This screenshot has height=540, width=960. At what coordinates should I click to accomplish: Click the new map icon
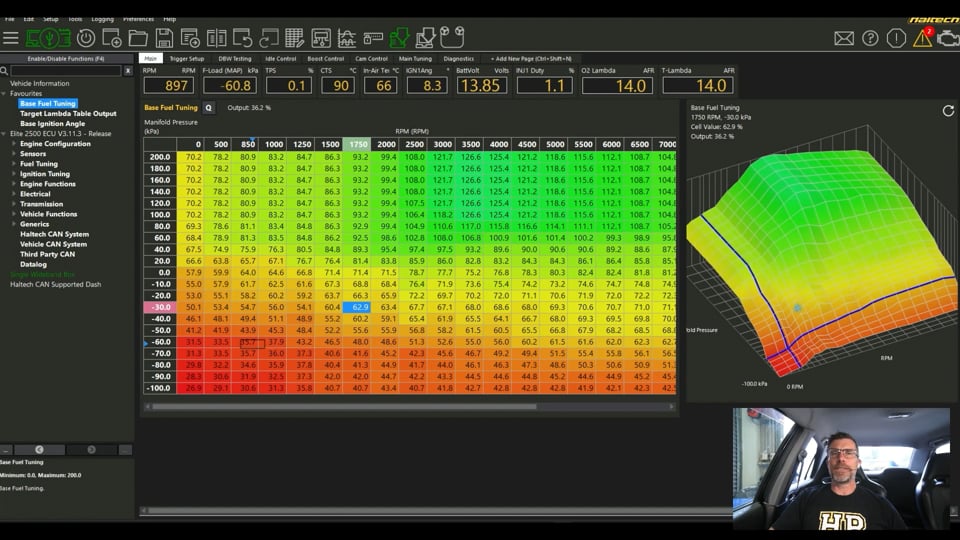click(112, 38)
